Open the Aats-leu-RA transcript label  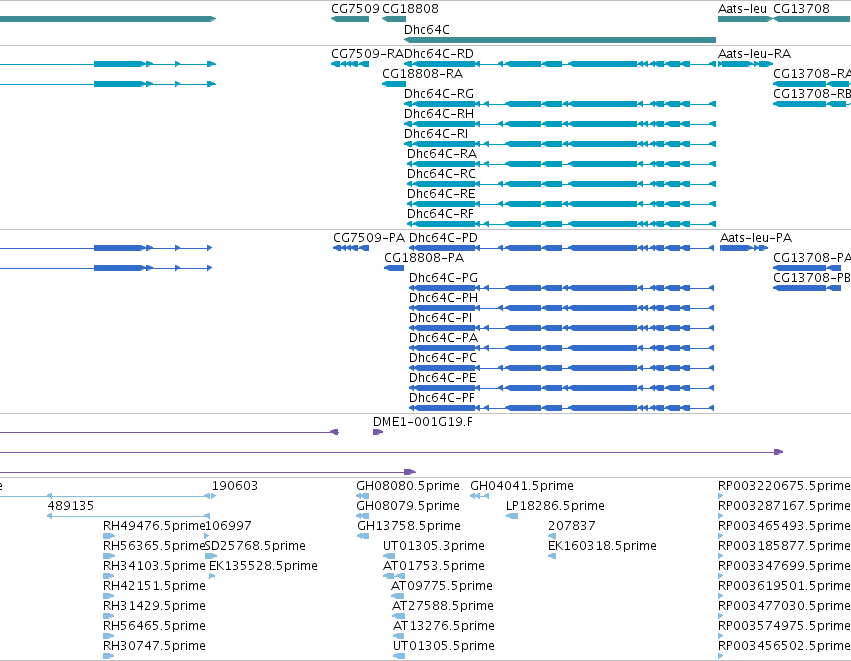point(754,54)
